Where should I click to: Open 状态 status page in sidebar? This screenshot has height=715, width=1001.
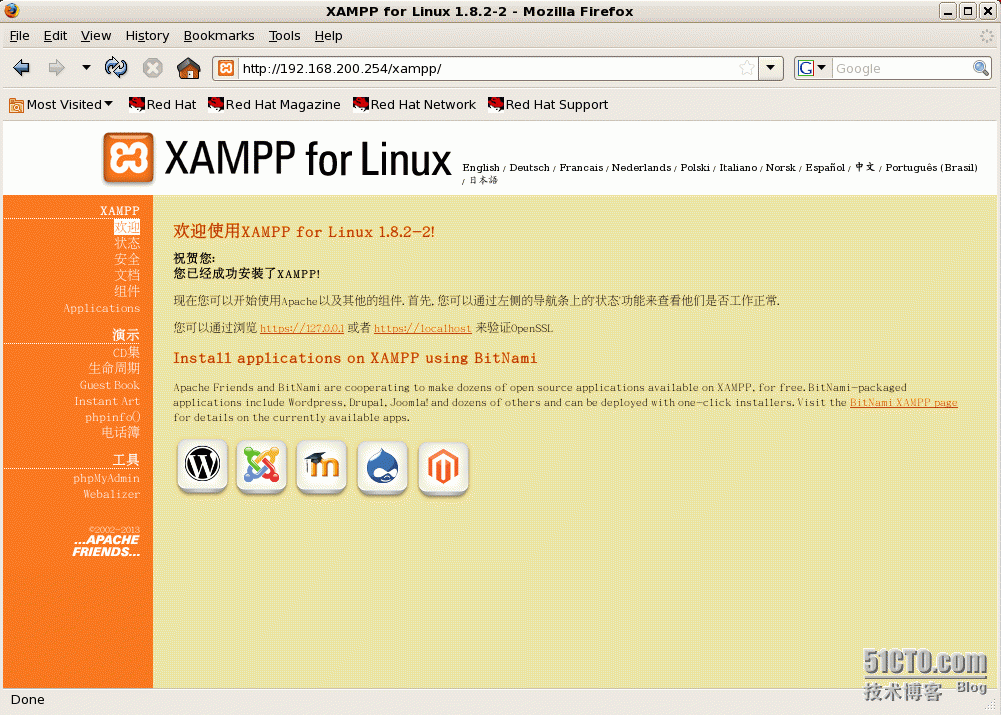tap(126, 243)
